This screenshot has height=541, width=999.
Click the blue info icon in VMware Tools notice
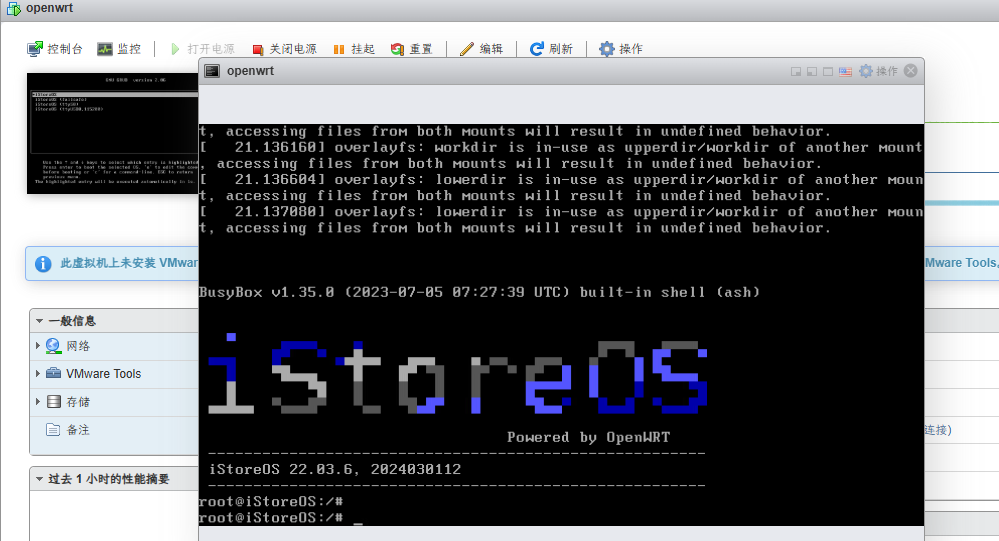click(x=43, y=264)
